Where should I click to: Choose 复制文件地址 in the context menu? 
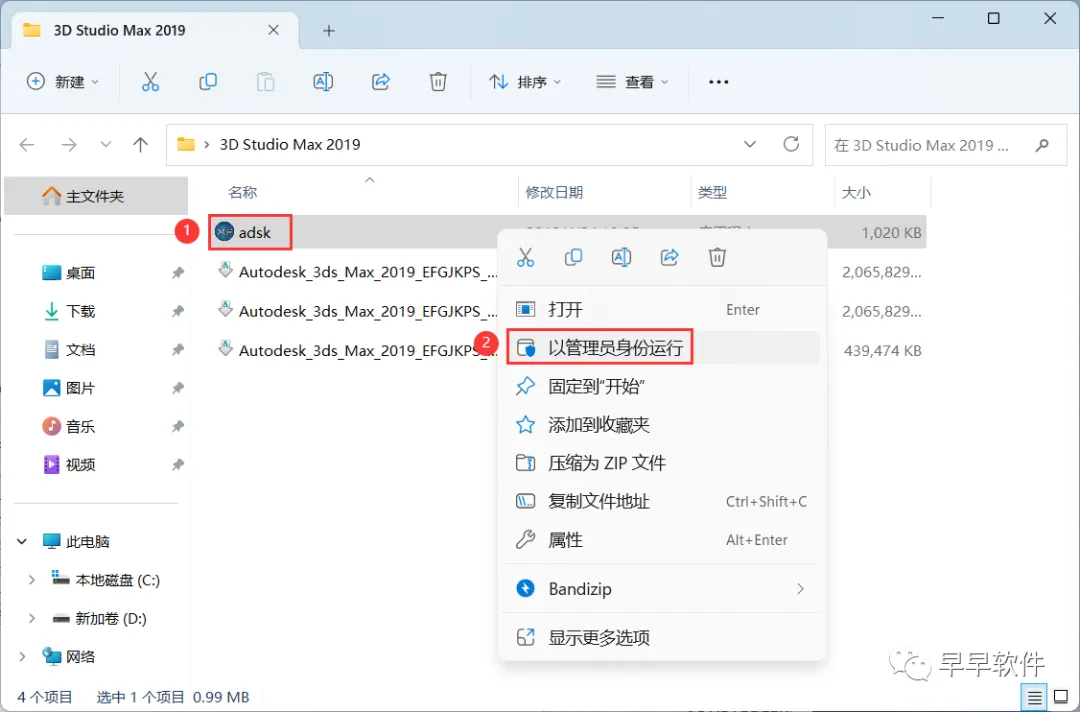click(663, 501)
